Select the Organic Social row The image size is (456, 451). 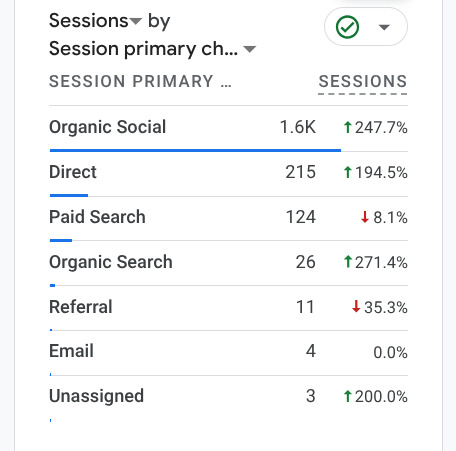(228, 128)
